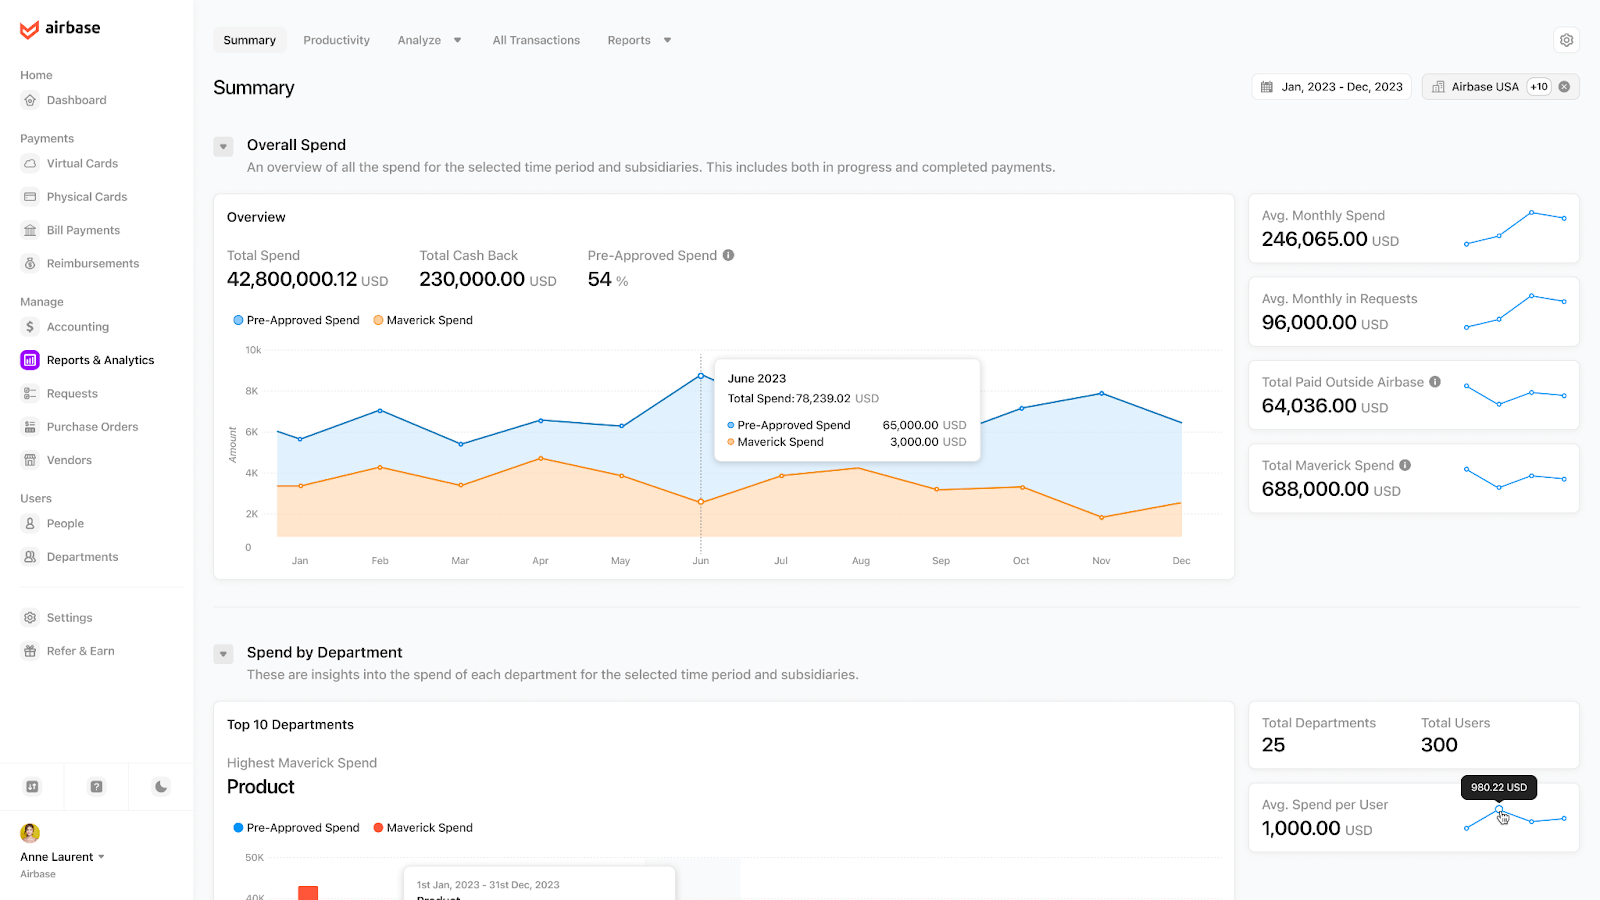Viewport: 1600px width, 900px height.
Task: Open the People page
Action: click(65, 524)
